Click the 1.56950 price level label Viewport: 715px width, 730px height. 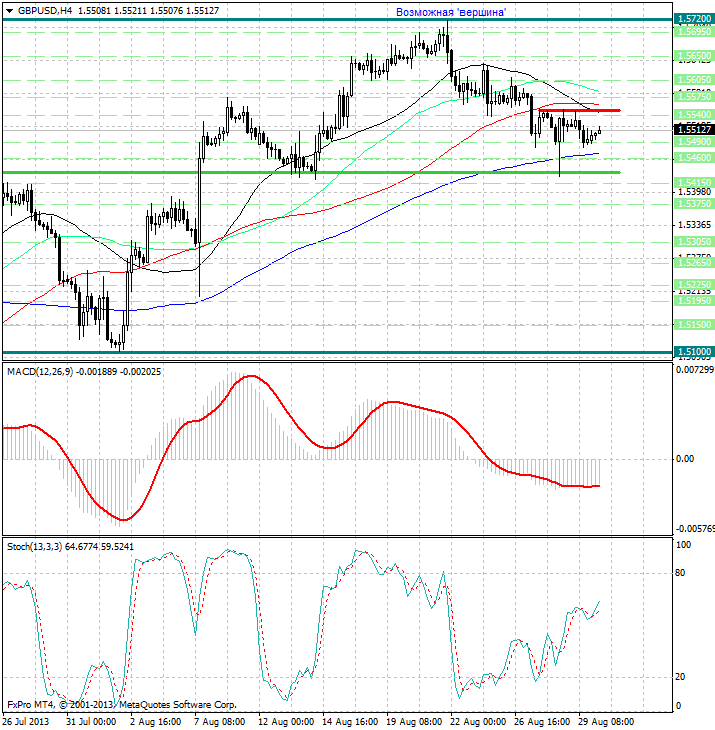coord(694,32)
